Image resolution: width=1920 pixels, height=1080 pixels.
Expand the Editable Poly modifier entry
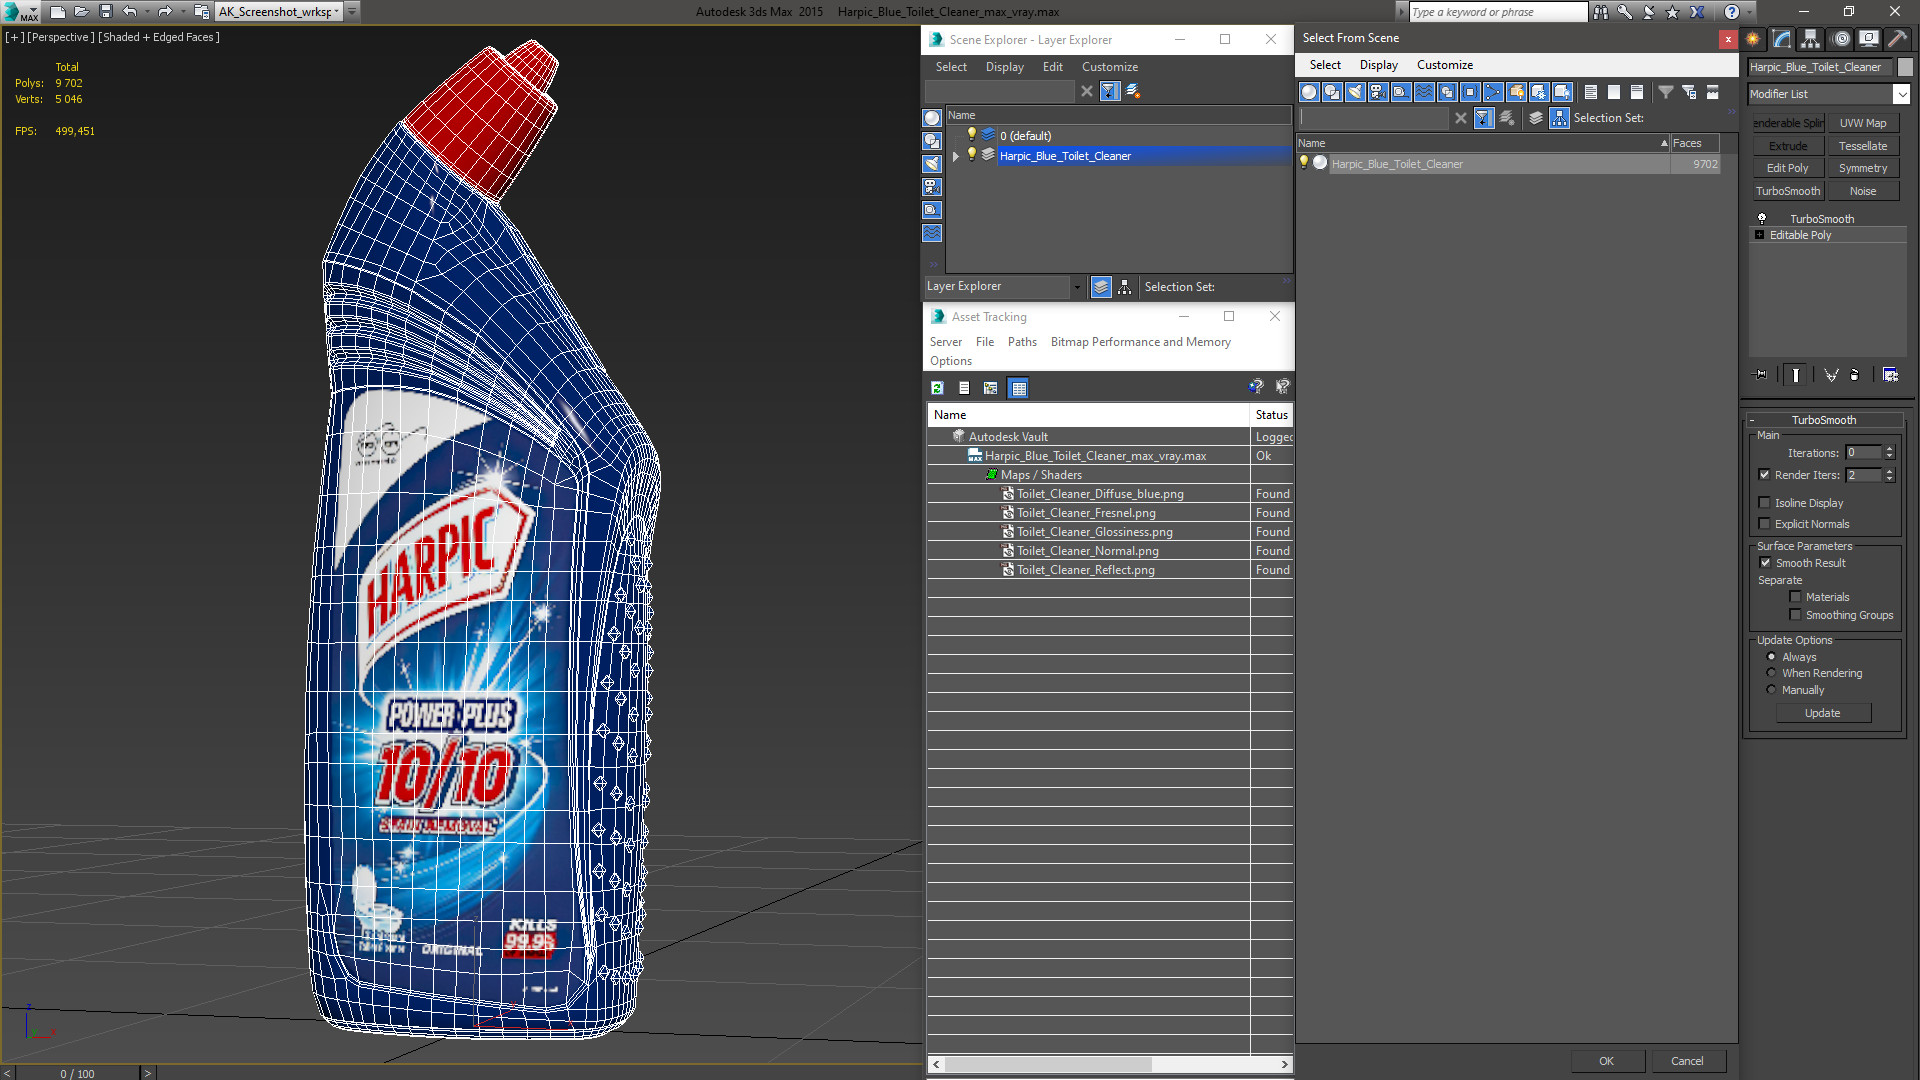pyautogui.click(x=1760, y=235)
